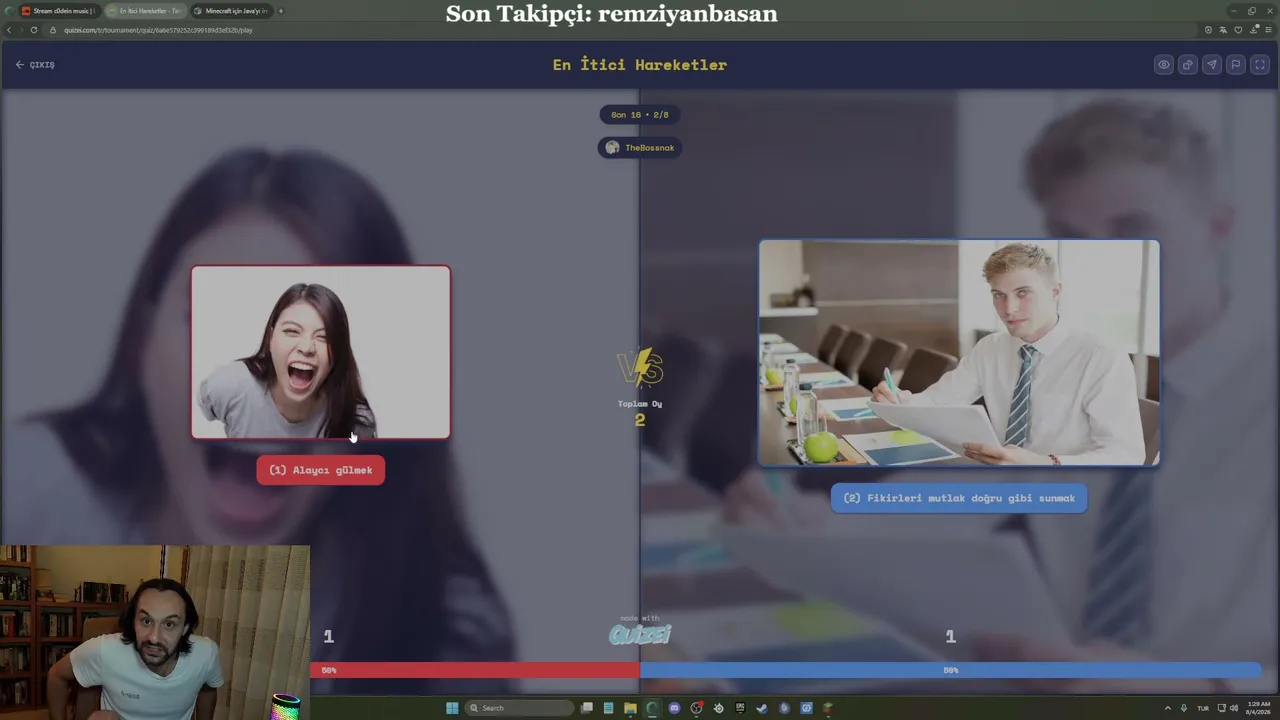Switch to the "En İtici Hareketler" tab
This screenshot has height=720, width=1280.
145,11
